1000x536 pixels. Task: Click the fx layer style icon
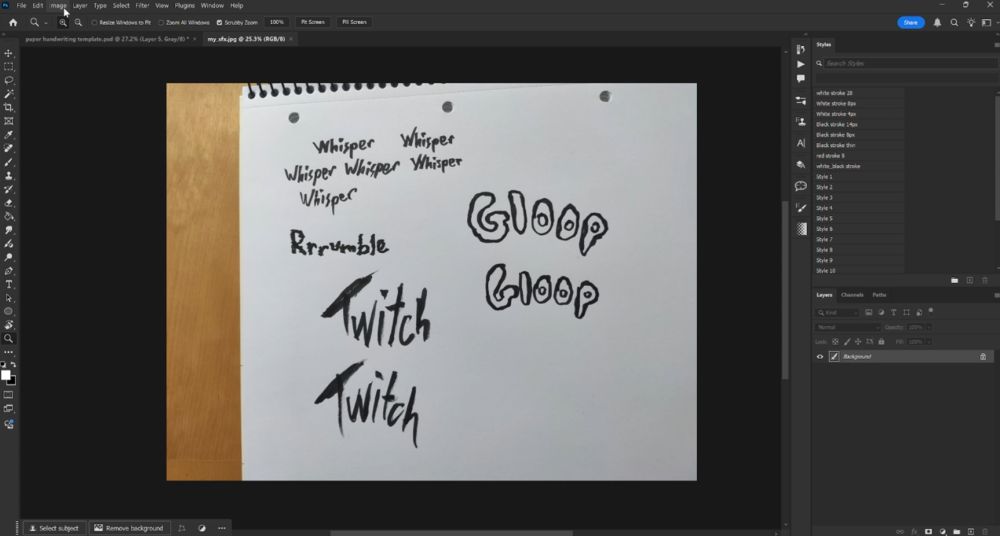pyautogui.click(x=914, y=531)
